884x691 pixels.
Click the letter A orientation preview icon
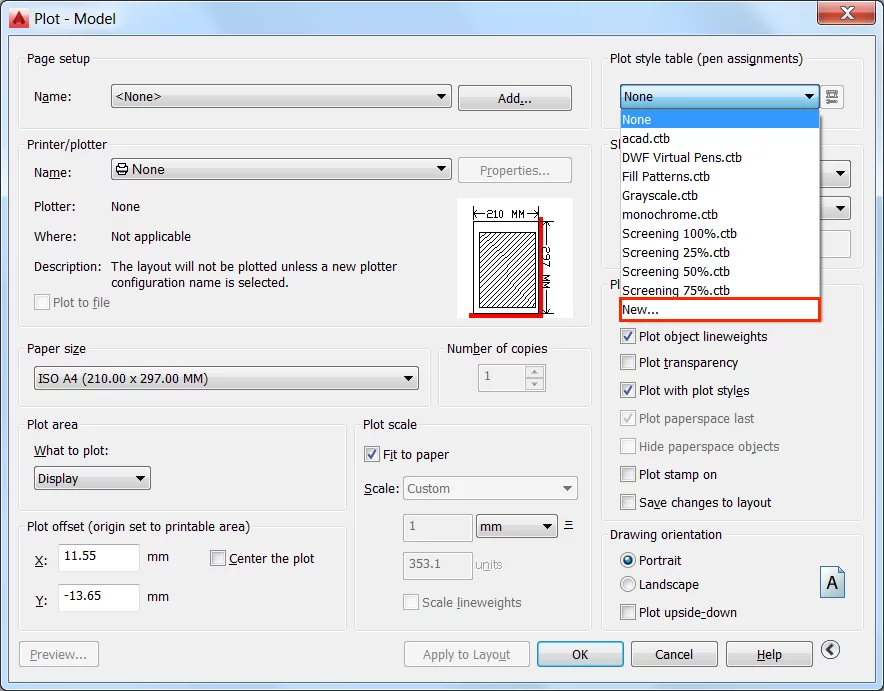coord(832,582)
